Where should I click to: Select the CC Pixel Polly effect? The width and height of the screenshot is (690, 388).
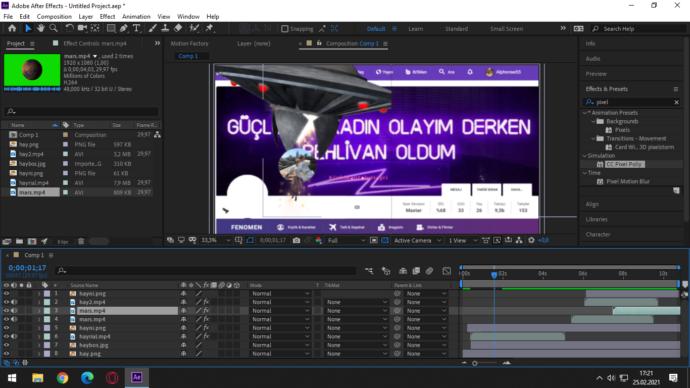pyautogui.click(x=624, y=164)
